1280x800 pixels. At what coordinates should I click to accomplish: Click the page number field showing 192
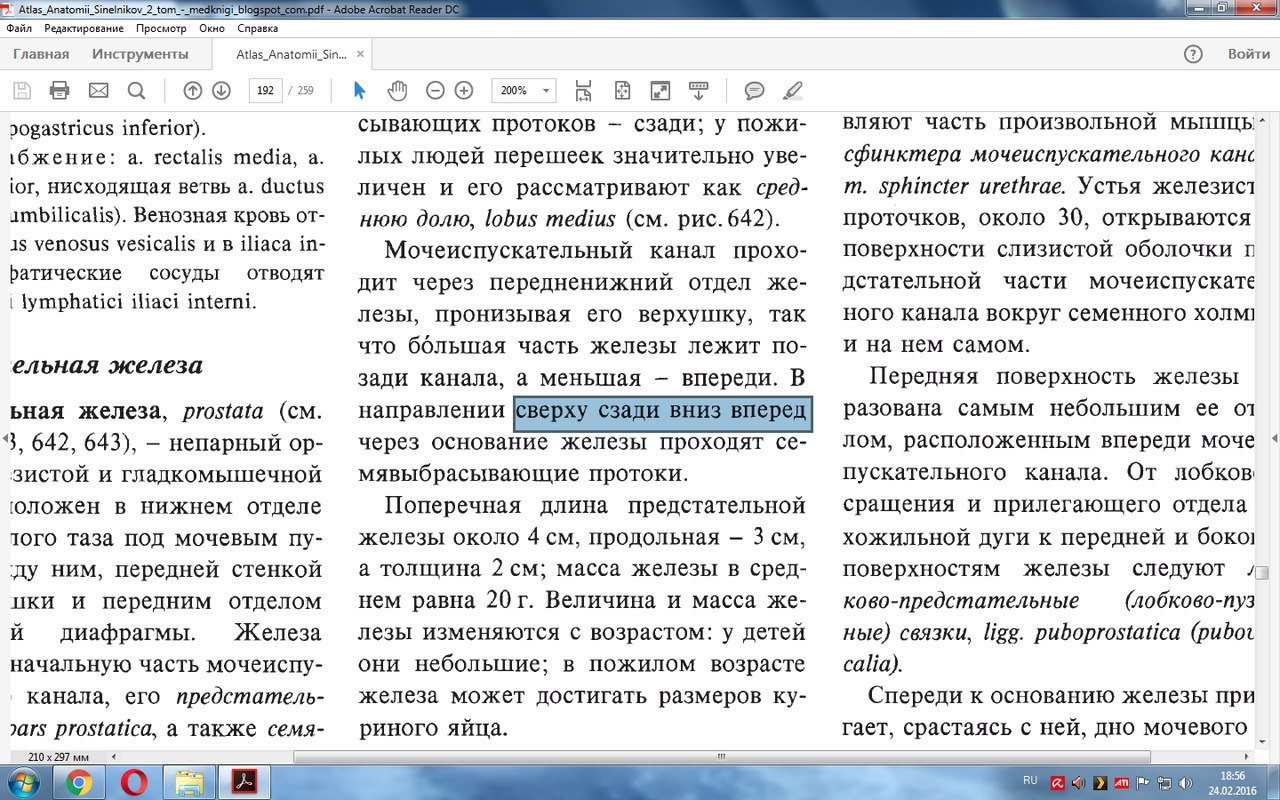pos(265,91)
